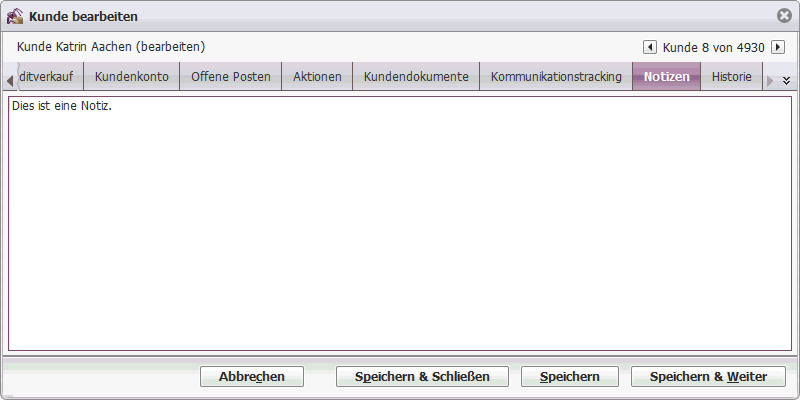The width and height of the screenshot is (800, 400).
Task: Click the left tab-scroll arrow
Action: click(x=9, y=81)
